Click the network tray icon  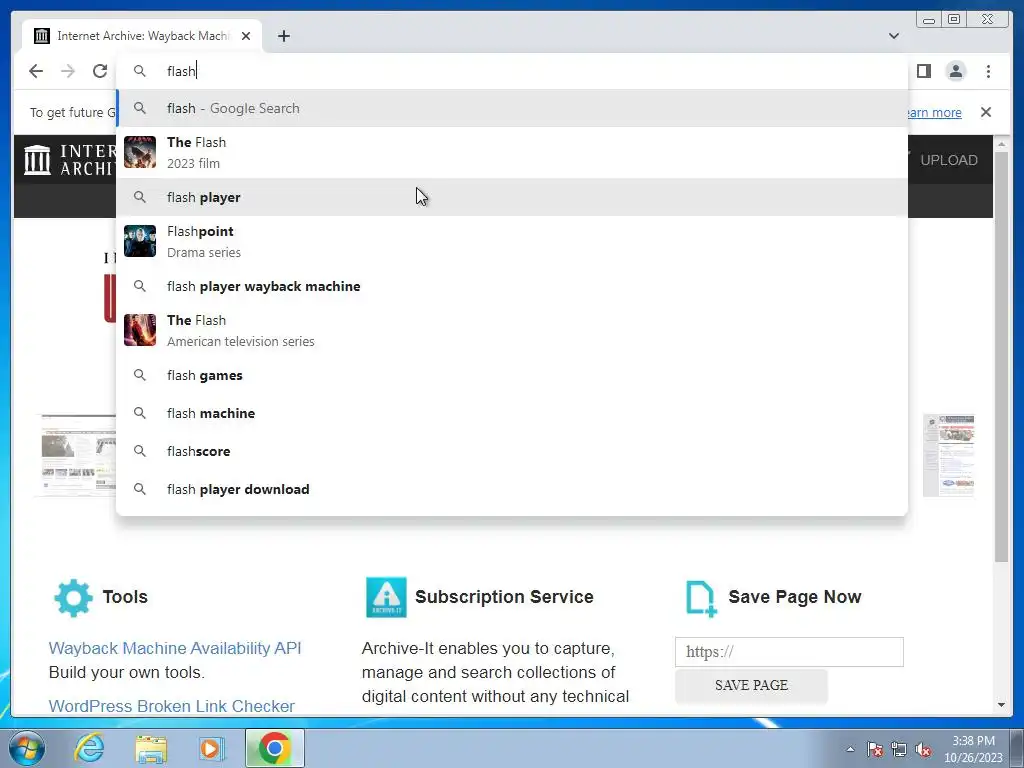click(899, 749)
